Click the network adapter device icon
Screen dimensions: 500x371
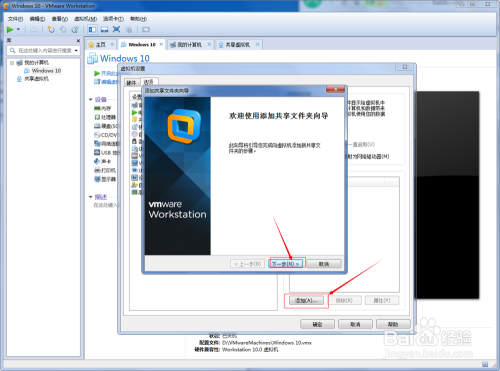(97, 144)
